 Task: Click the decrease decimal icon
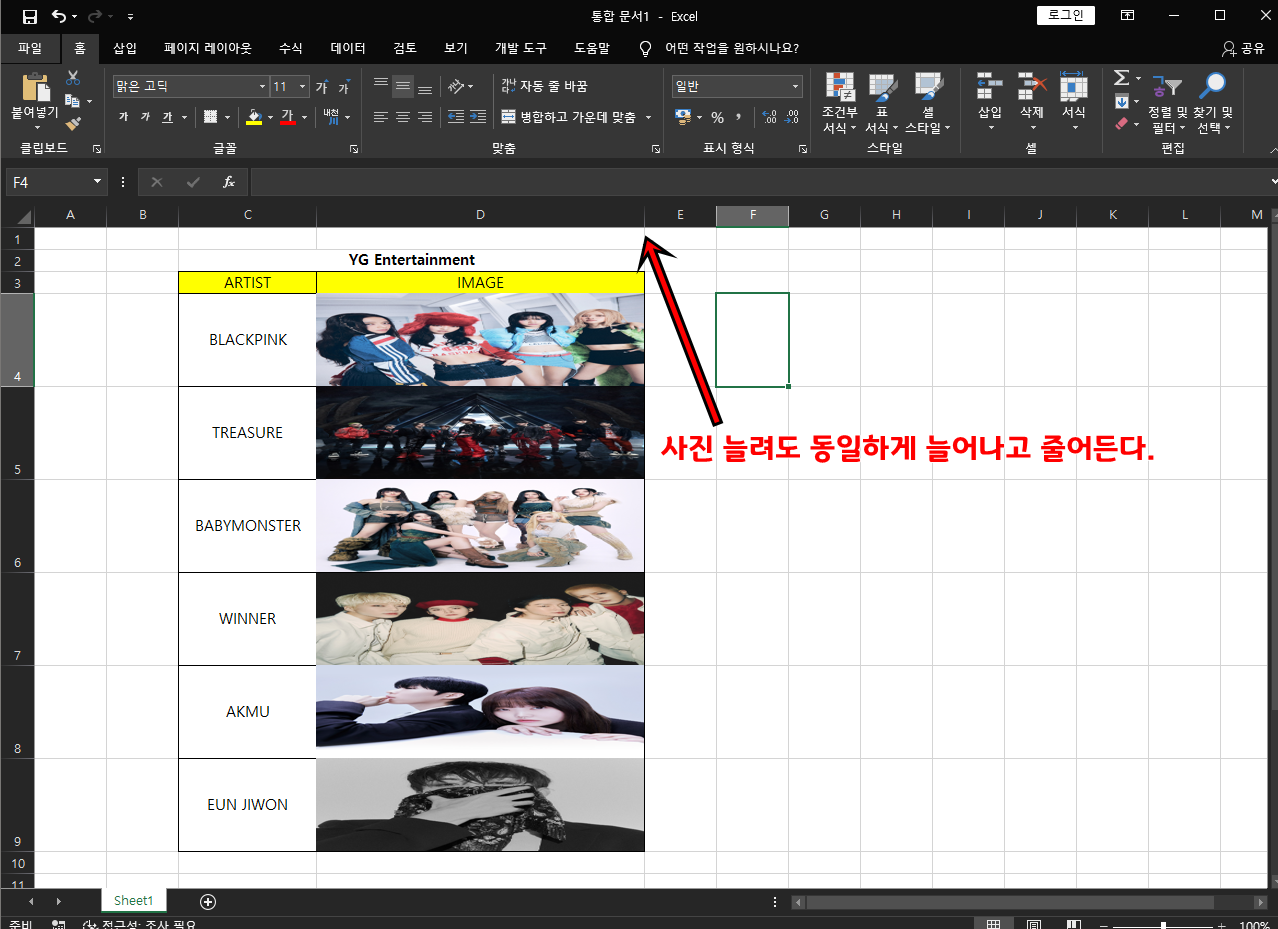point(791,117)
